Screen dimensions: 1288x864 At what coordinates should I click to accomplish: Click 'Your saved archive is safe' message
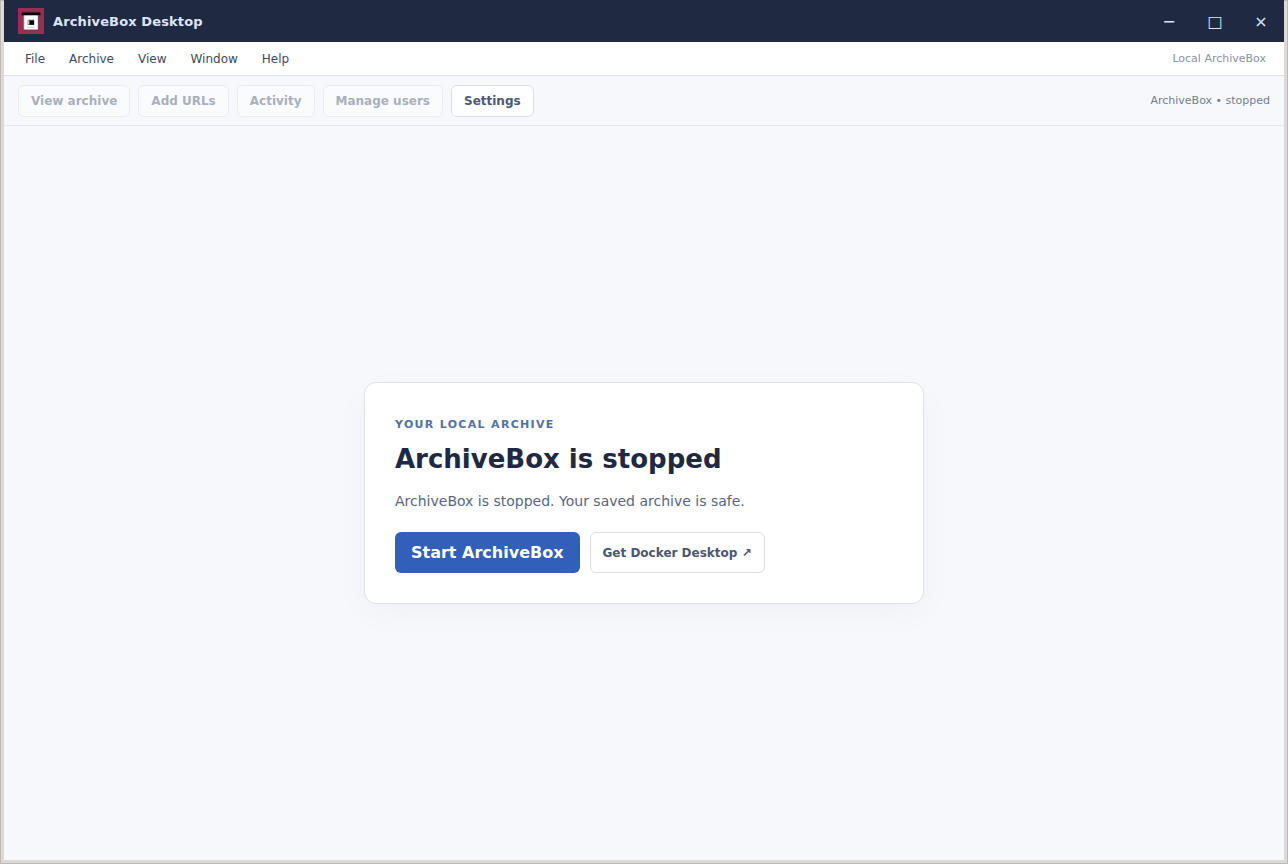point(651,501)
